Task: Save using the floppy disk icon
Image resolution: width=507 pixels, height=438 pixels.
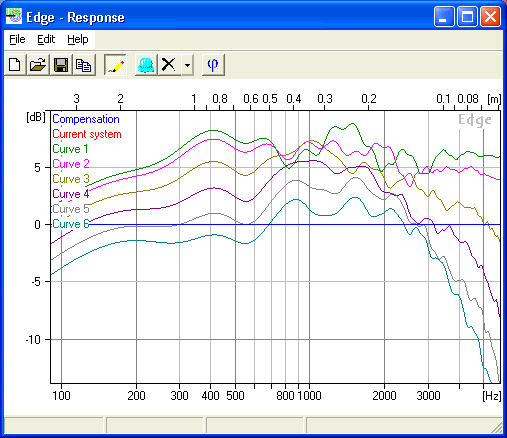Action: [x=61, y=65]
